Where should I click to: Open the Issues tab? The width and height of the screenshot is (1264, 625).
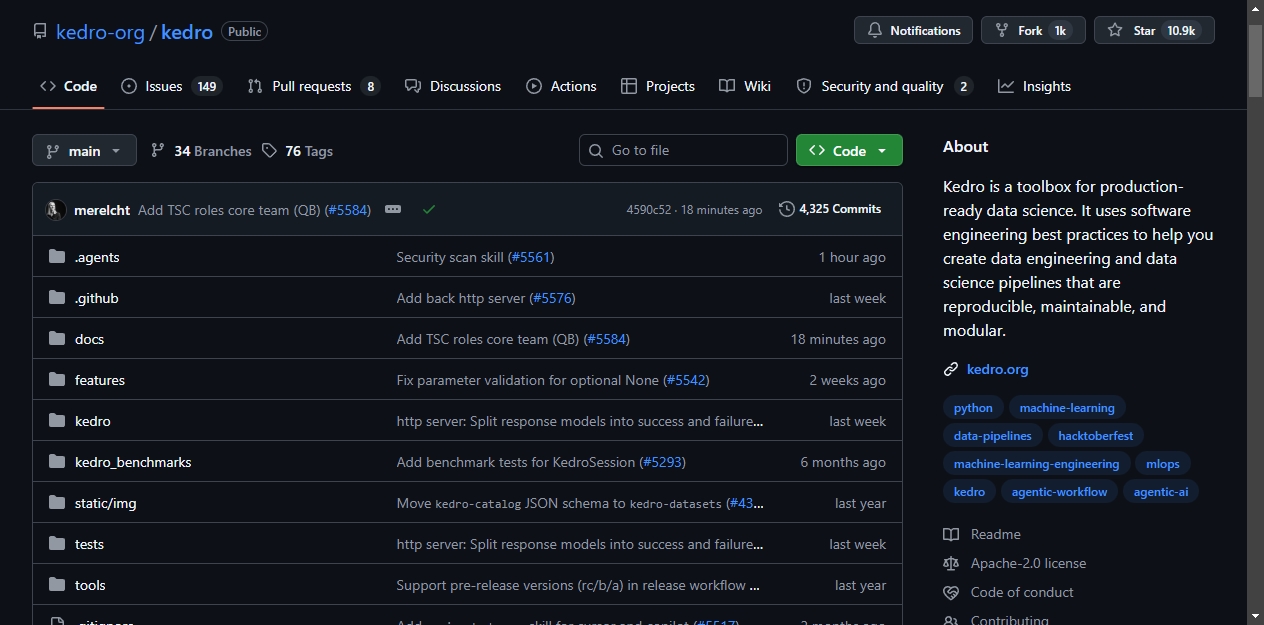pos(170,86)
